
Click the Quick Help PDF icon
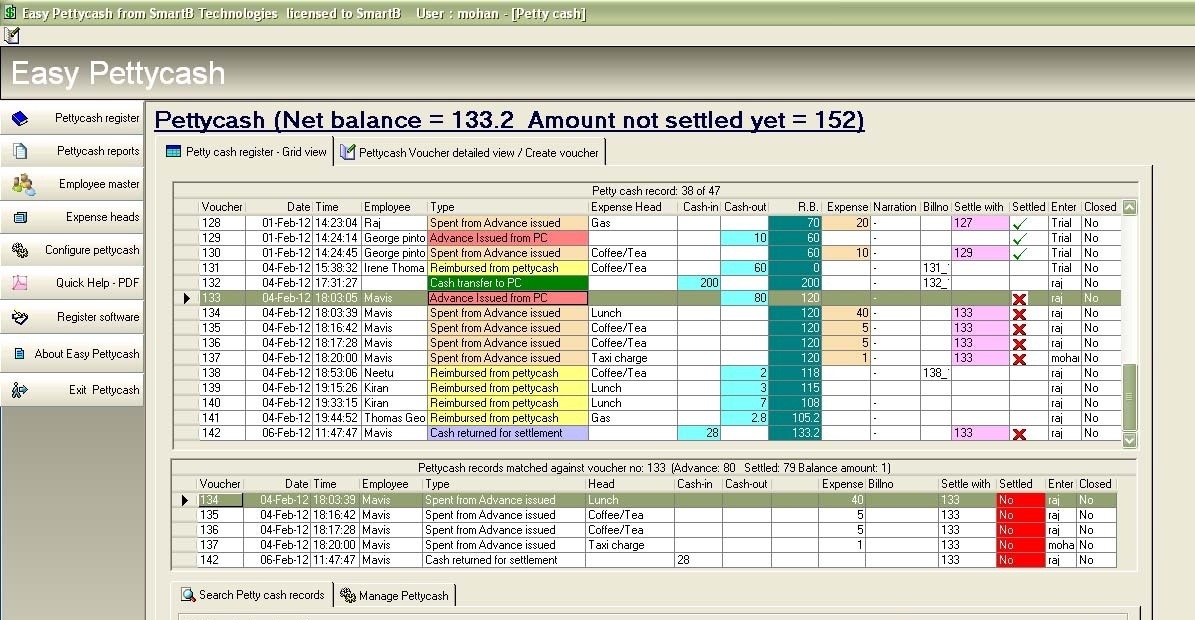(20, 283)
